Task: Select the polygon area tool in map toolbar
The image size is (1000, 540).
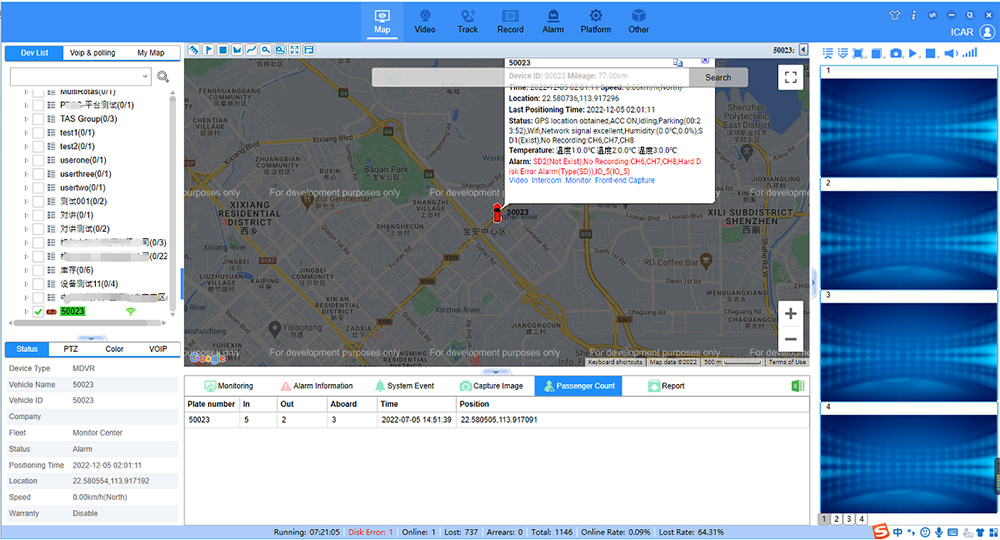Action: [237, 50]
